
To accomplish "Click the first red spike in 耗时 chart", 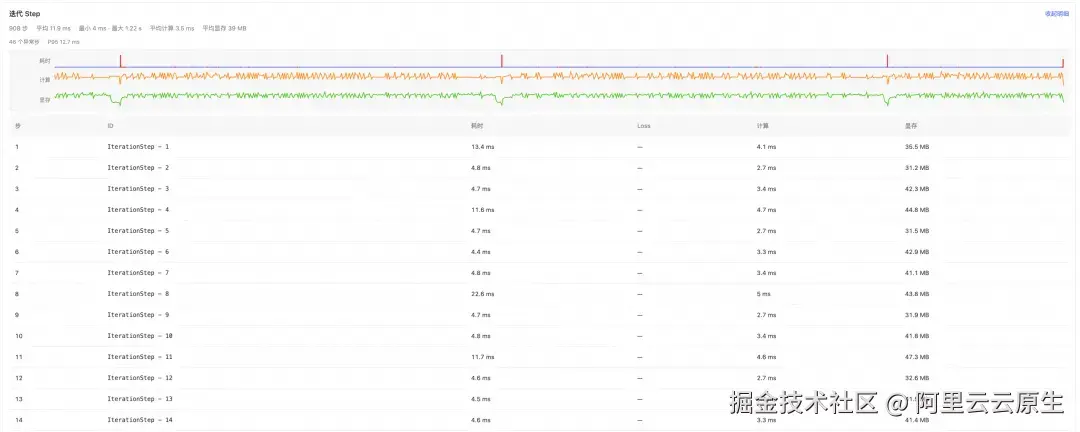I will [121, 61].
